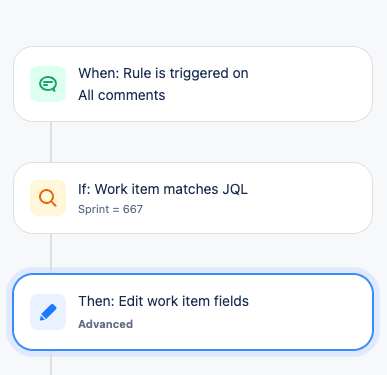387x375 pixels.
Task: Select the JQL condition component card
Action: pyautogui.click(x=193, y=198)
